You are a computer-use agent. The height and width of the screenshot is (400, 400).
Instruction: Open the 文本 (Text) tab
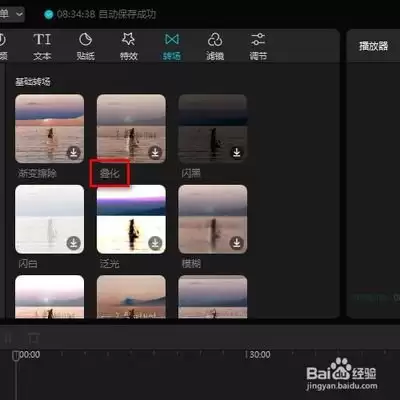click(42, 47)
